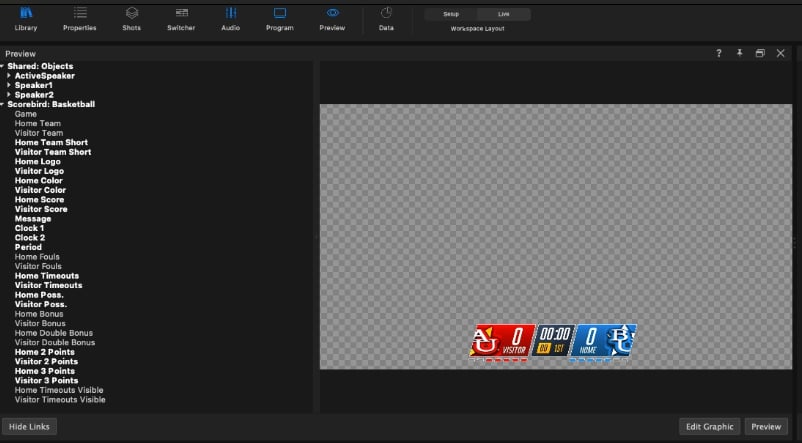Image resolution: width=802 pixels, height=443 pixels.
Task: Select the Home Team field
Action: coord(38,123)
